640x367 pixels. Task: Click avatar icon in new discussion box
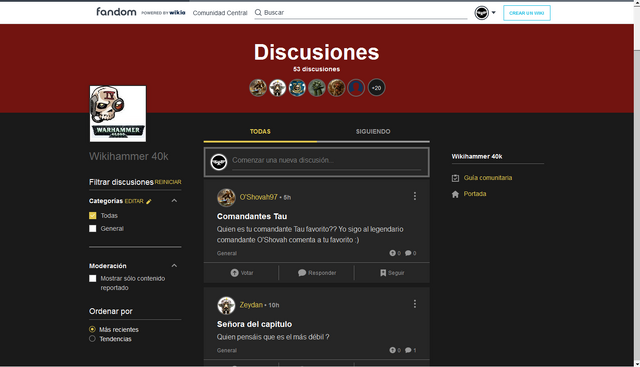point(219,162)
